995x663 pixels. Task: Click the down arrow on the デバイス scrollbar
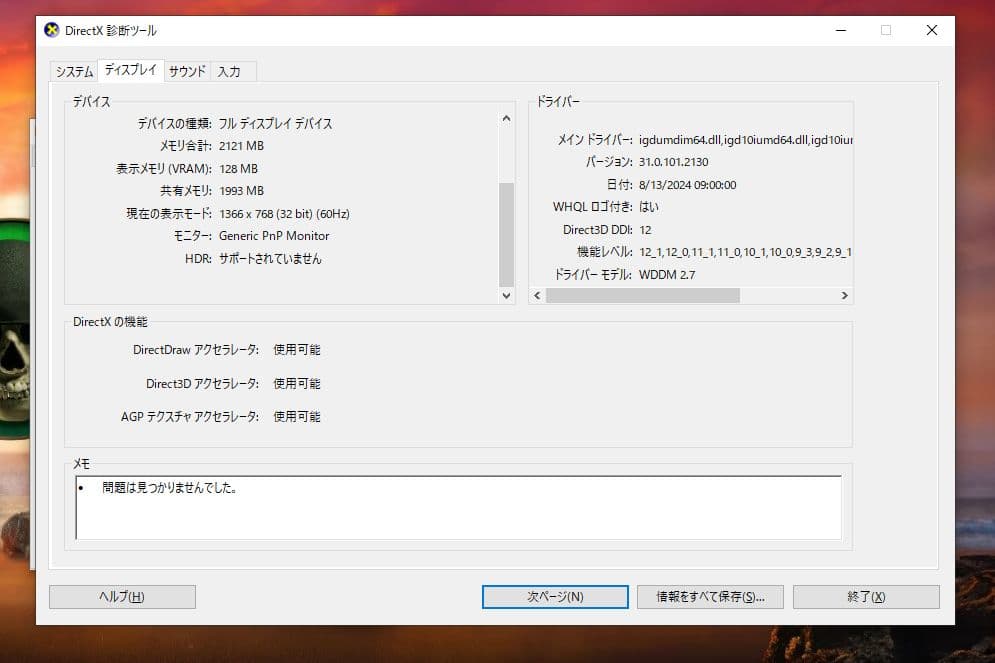click(506, 296)
